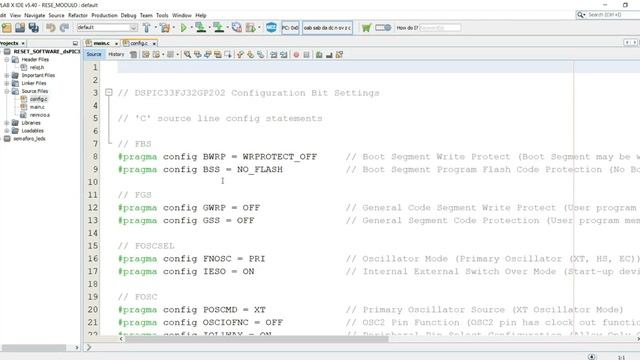Select main.c in the project tree
The width and height of the screenshot is (640, 360).
coord(37,107)
